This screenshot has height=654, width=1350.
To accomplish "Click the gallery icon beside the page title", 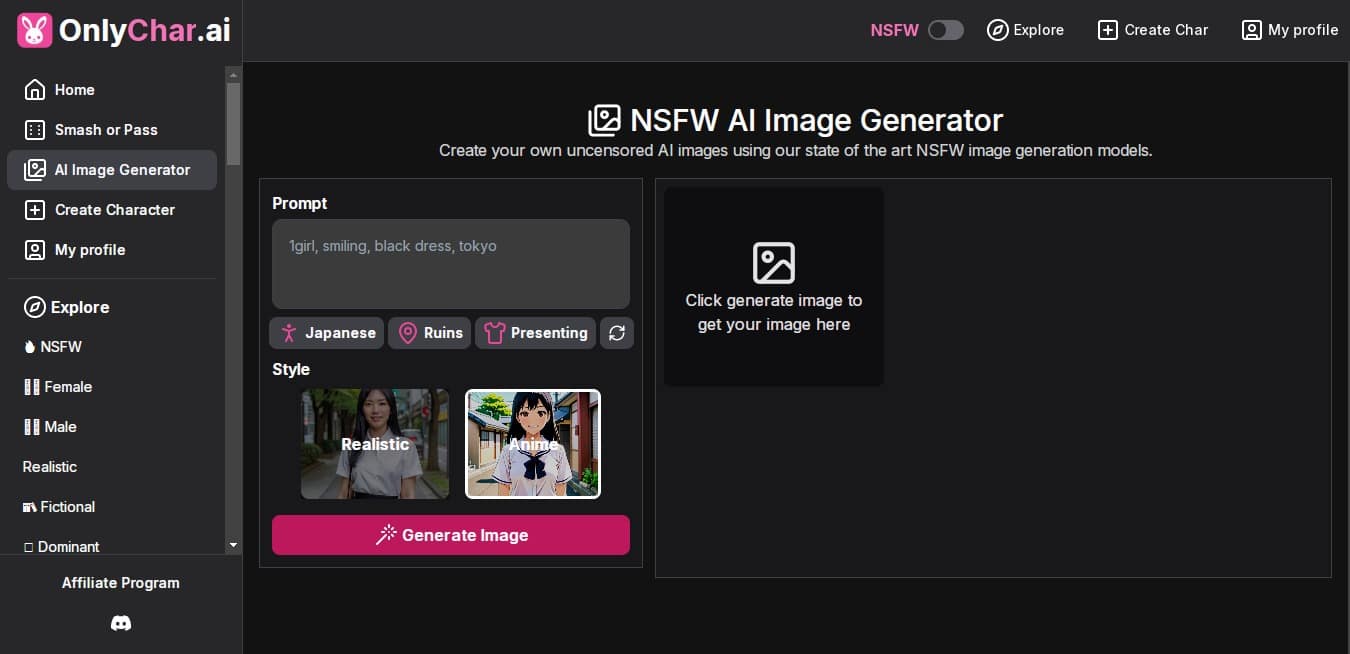I will (604, 121).
